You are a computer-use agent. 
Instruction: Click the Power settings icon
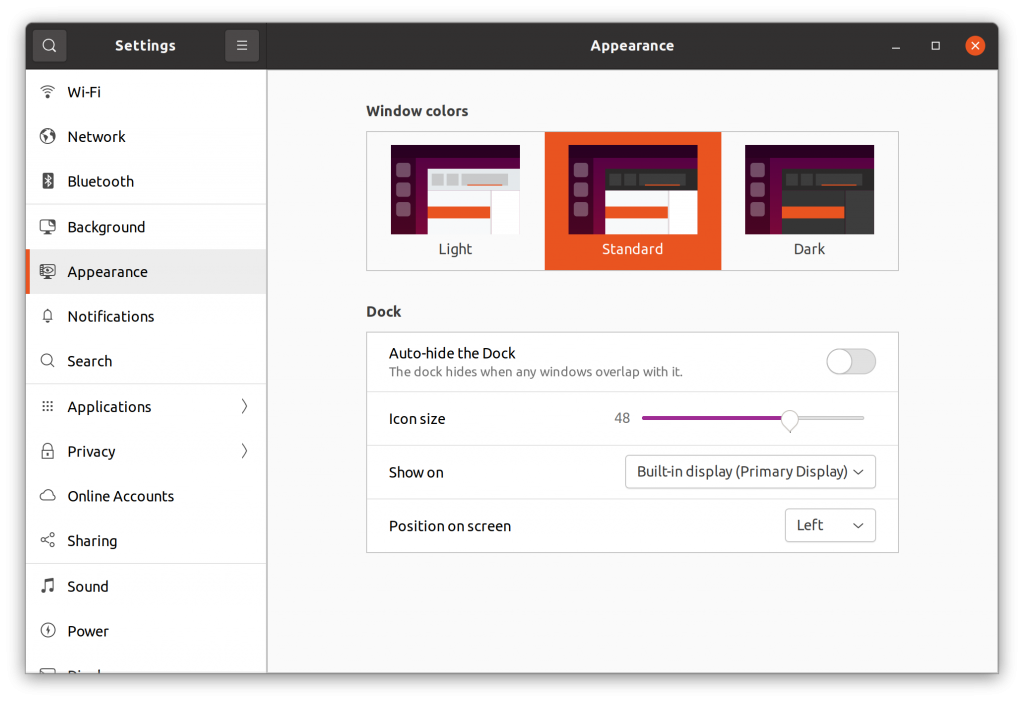[48, 631]
